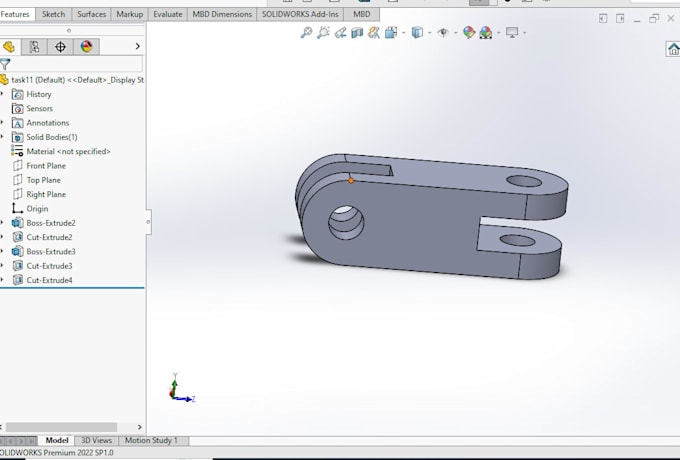Switch to the PropertyManager tab icon

34,46
